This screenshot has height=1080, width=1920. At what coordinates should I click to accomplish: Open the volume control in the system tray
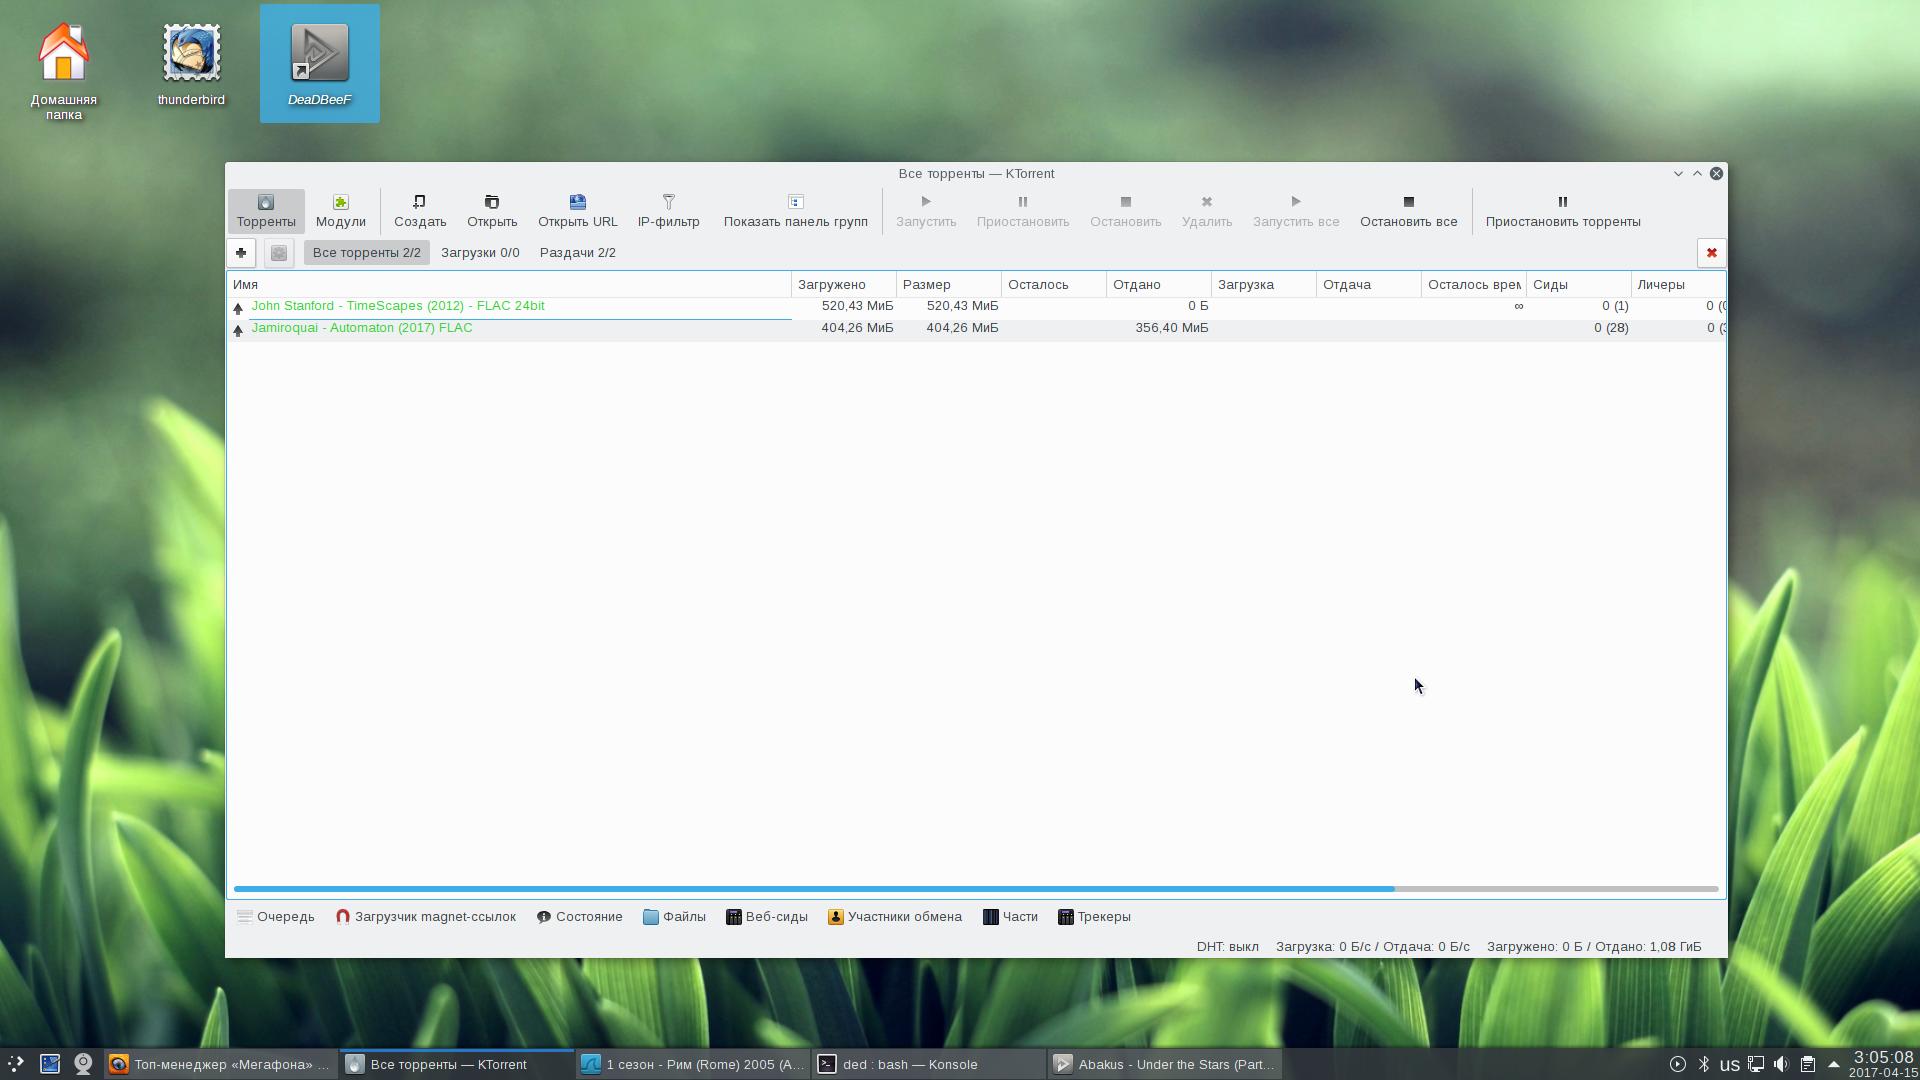click(1781, 1064)
